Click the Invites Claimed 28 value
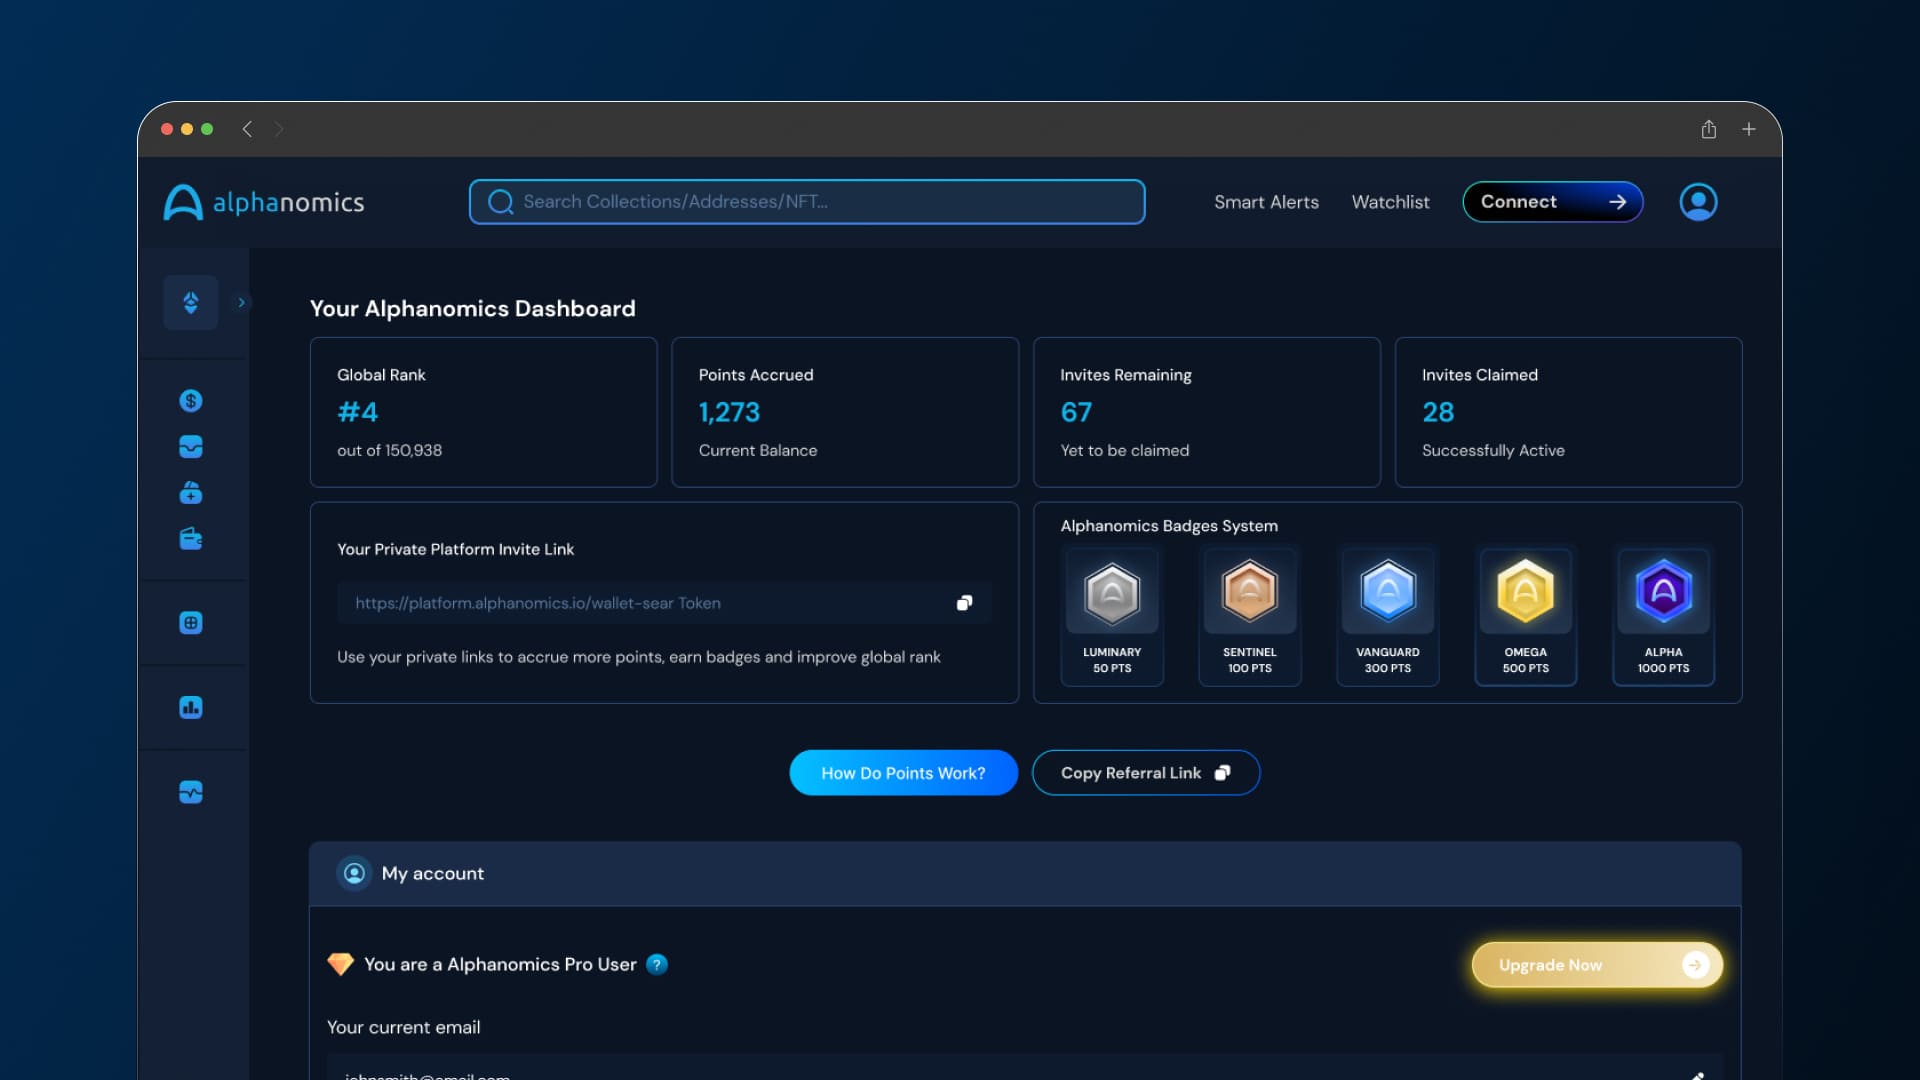Viewport: 1920px width, 1080px height. tap(1438, 412)
